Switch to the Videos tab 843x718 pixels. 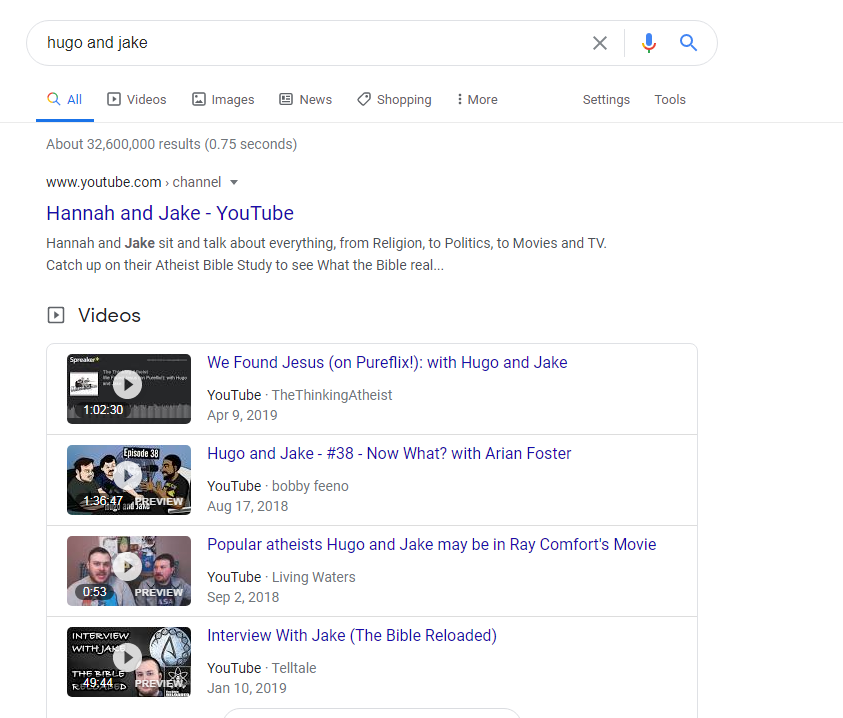pos(137,99)
